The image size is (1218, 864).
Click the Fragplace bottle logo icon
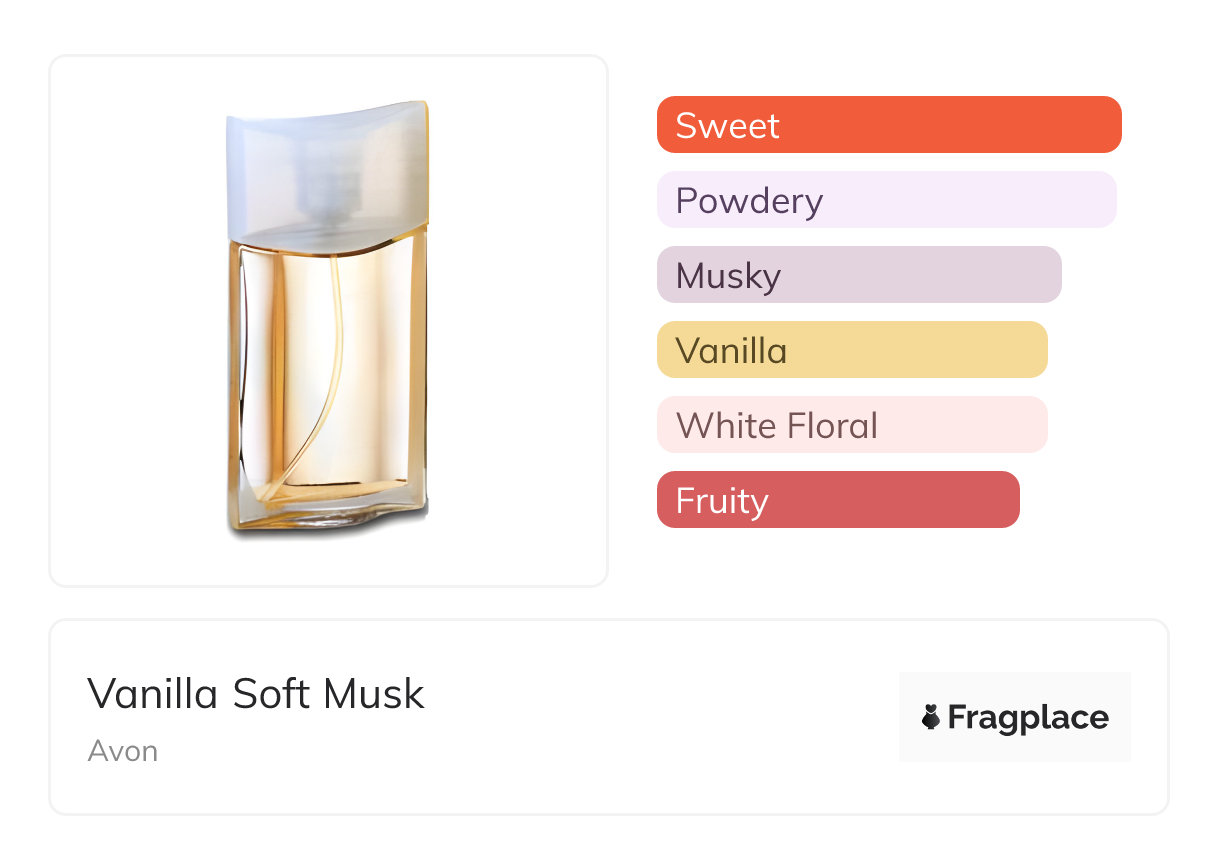coord(931,717)
